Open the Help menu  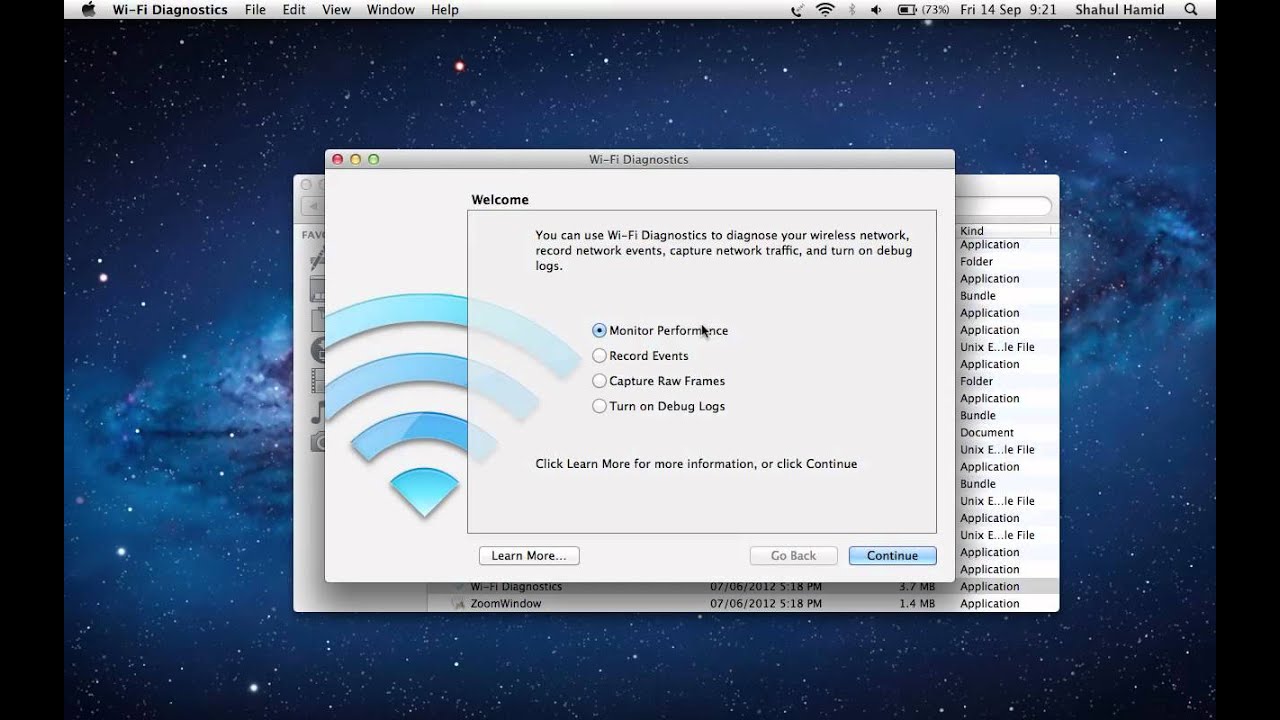445,10
